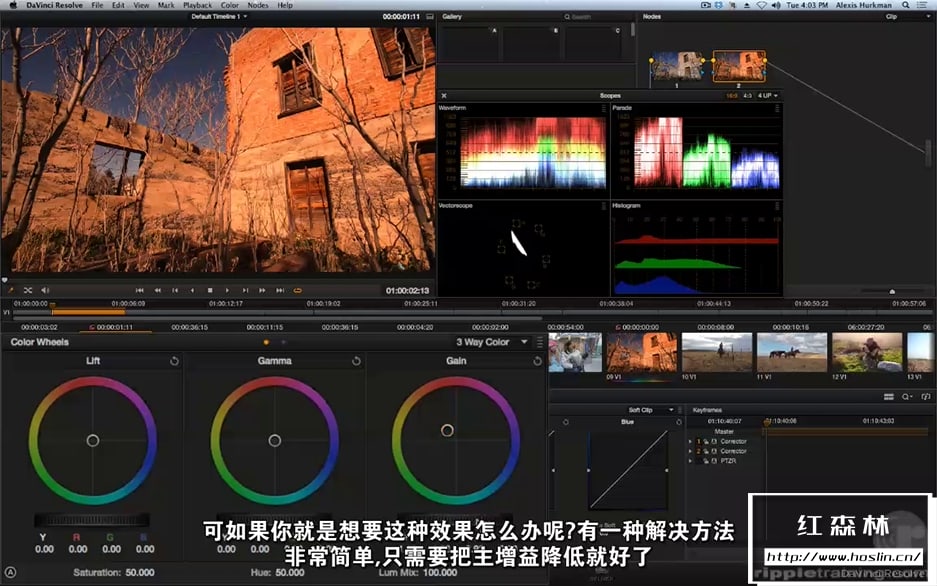Image resolution: width=937 pixels, height=586 pixels.
Task: Click the Gain color wheel control point
Action: click(x=447, y=430)
